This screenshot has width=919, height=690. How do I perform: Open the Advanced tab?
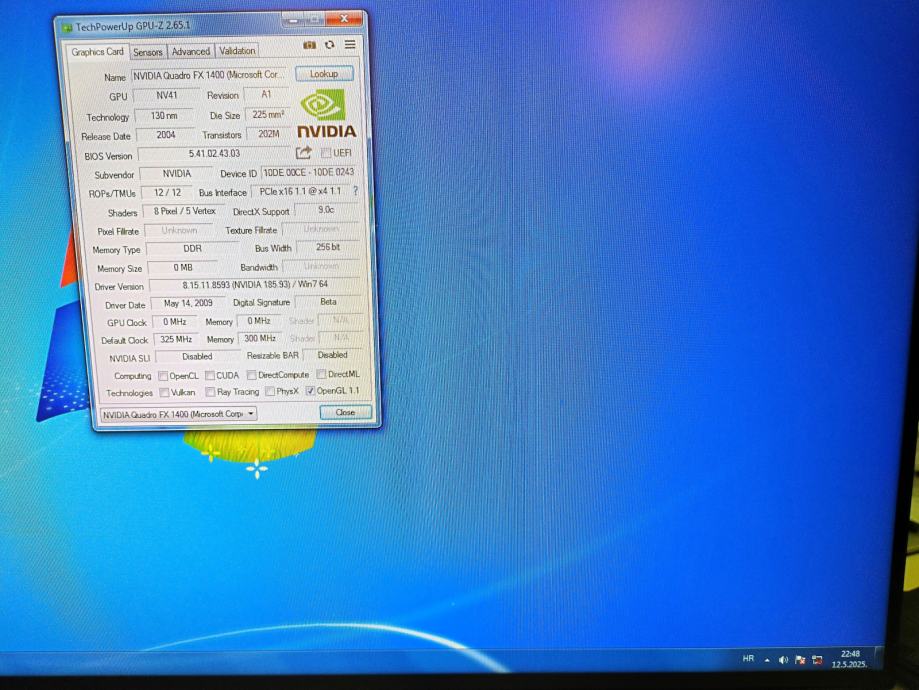click(190, 52)
